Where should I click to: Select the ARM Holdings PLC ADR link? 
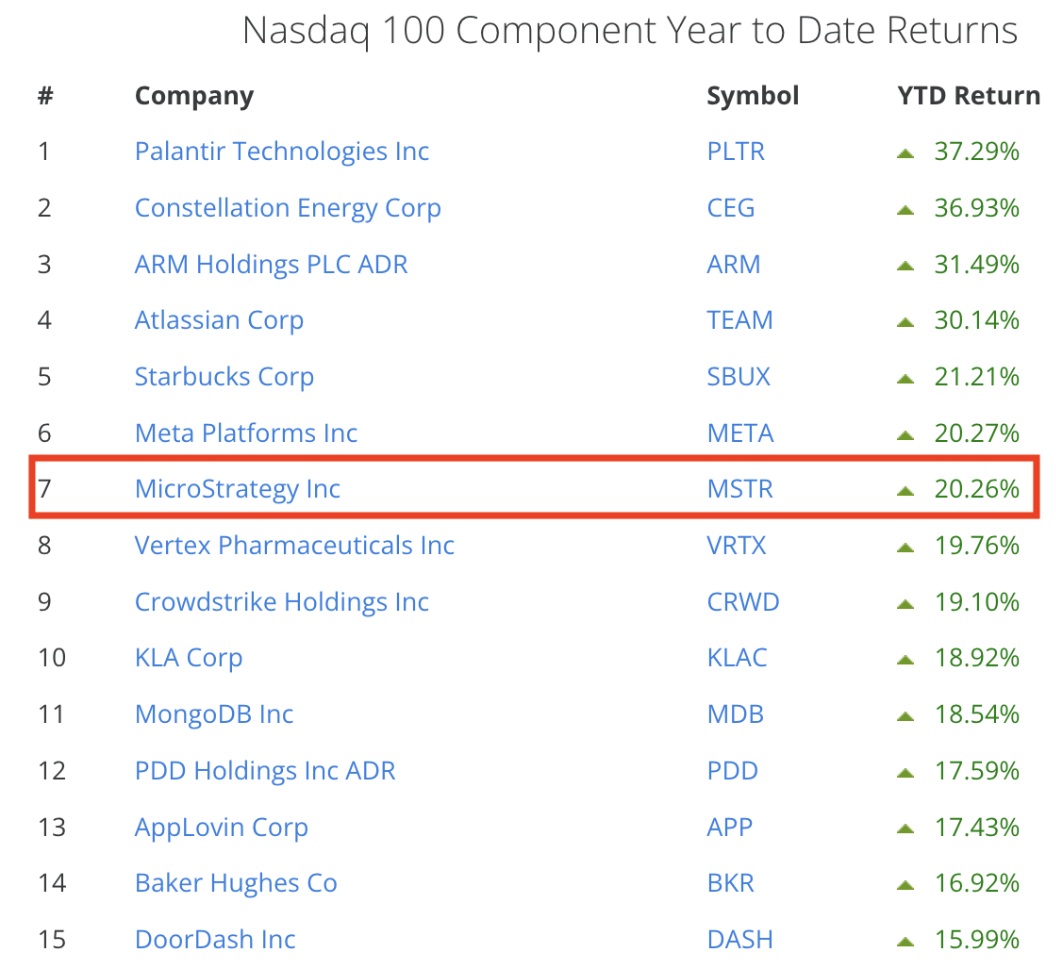(271, 265)
